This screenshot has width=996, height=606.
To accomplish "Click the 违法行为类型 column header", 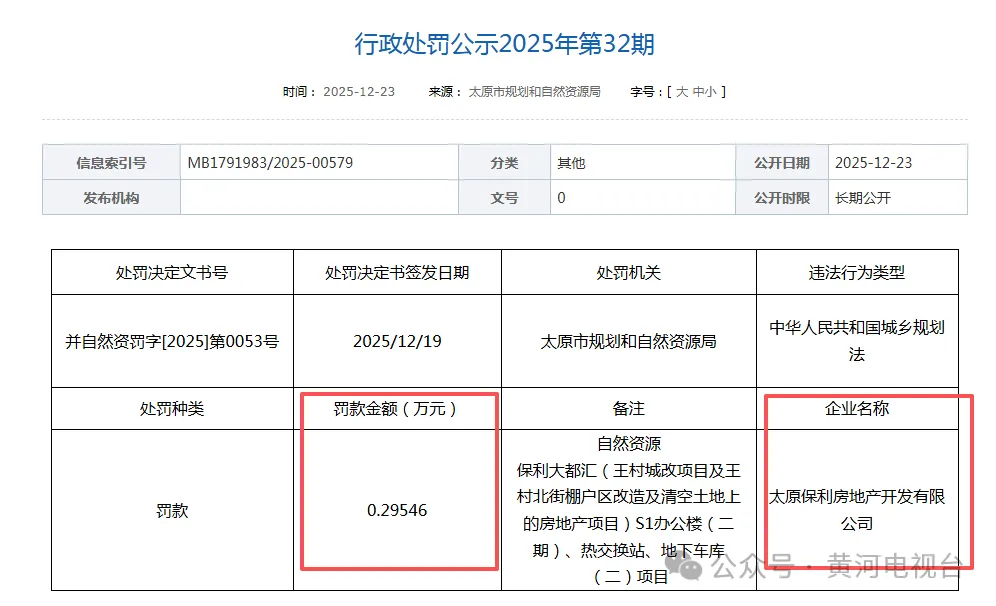I will (x=857, y=273).
